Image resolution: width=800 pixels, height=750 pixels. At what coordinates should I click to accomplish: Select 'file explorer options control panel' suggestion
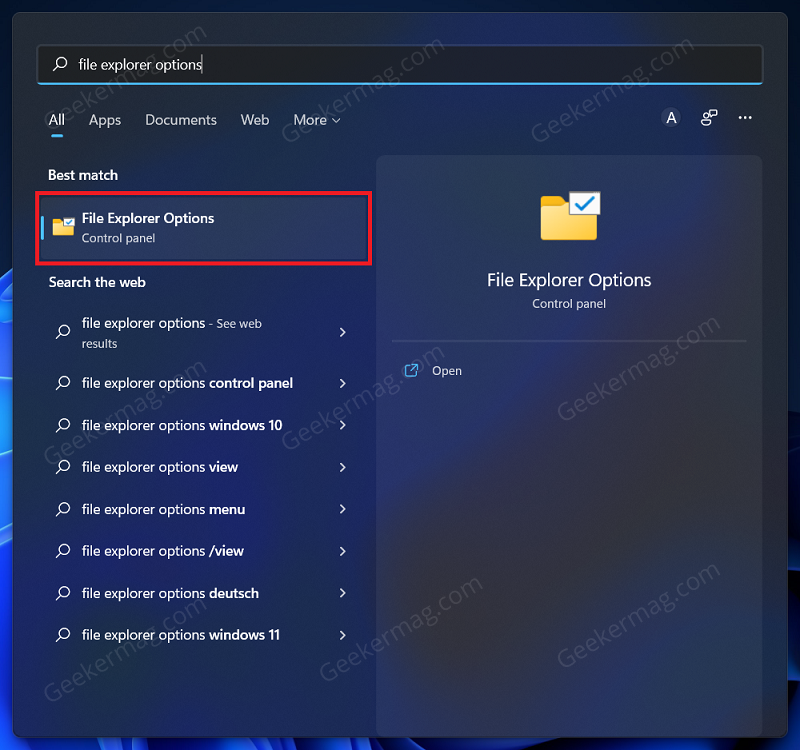pyautogui.click(x=202, y=383)
